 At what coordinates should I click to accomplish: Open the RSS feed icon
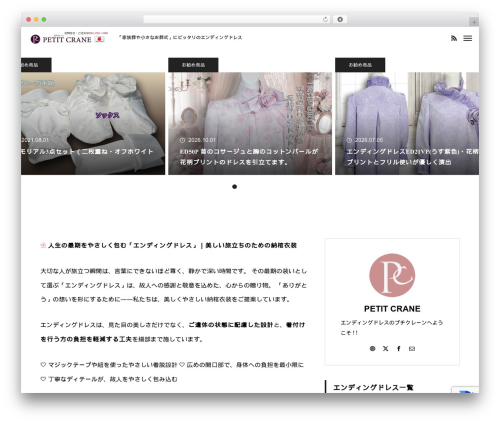click(454, 38)
